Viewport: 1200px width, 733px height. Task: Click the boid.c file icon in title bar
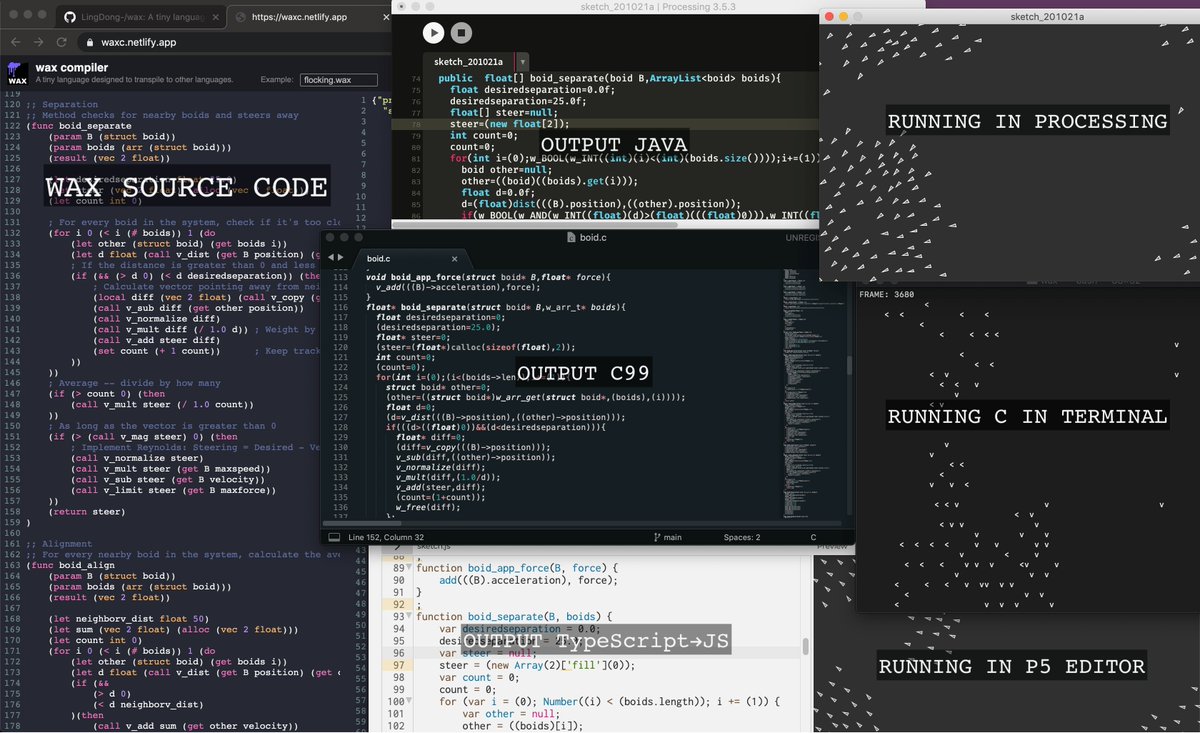pyautogui.click(x=570, y=238)
